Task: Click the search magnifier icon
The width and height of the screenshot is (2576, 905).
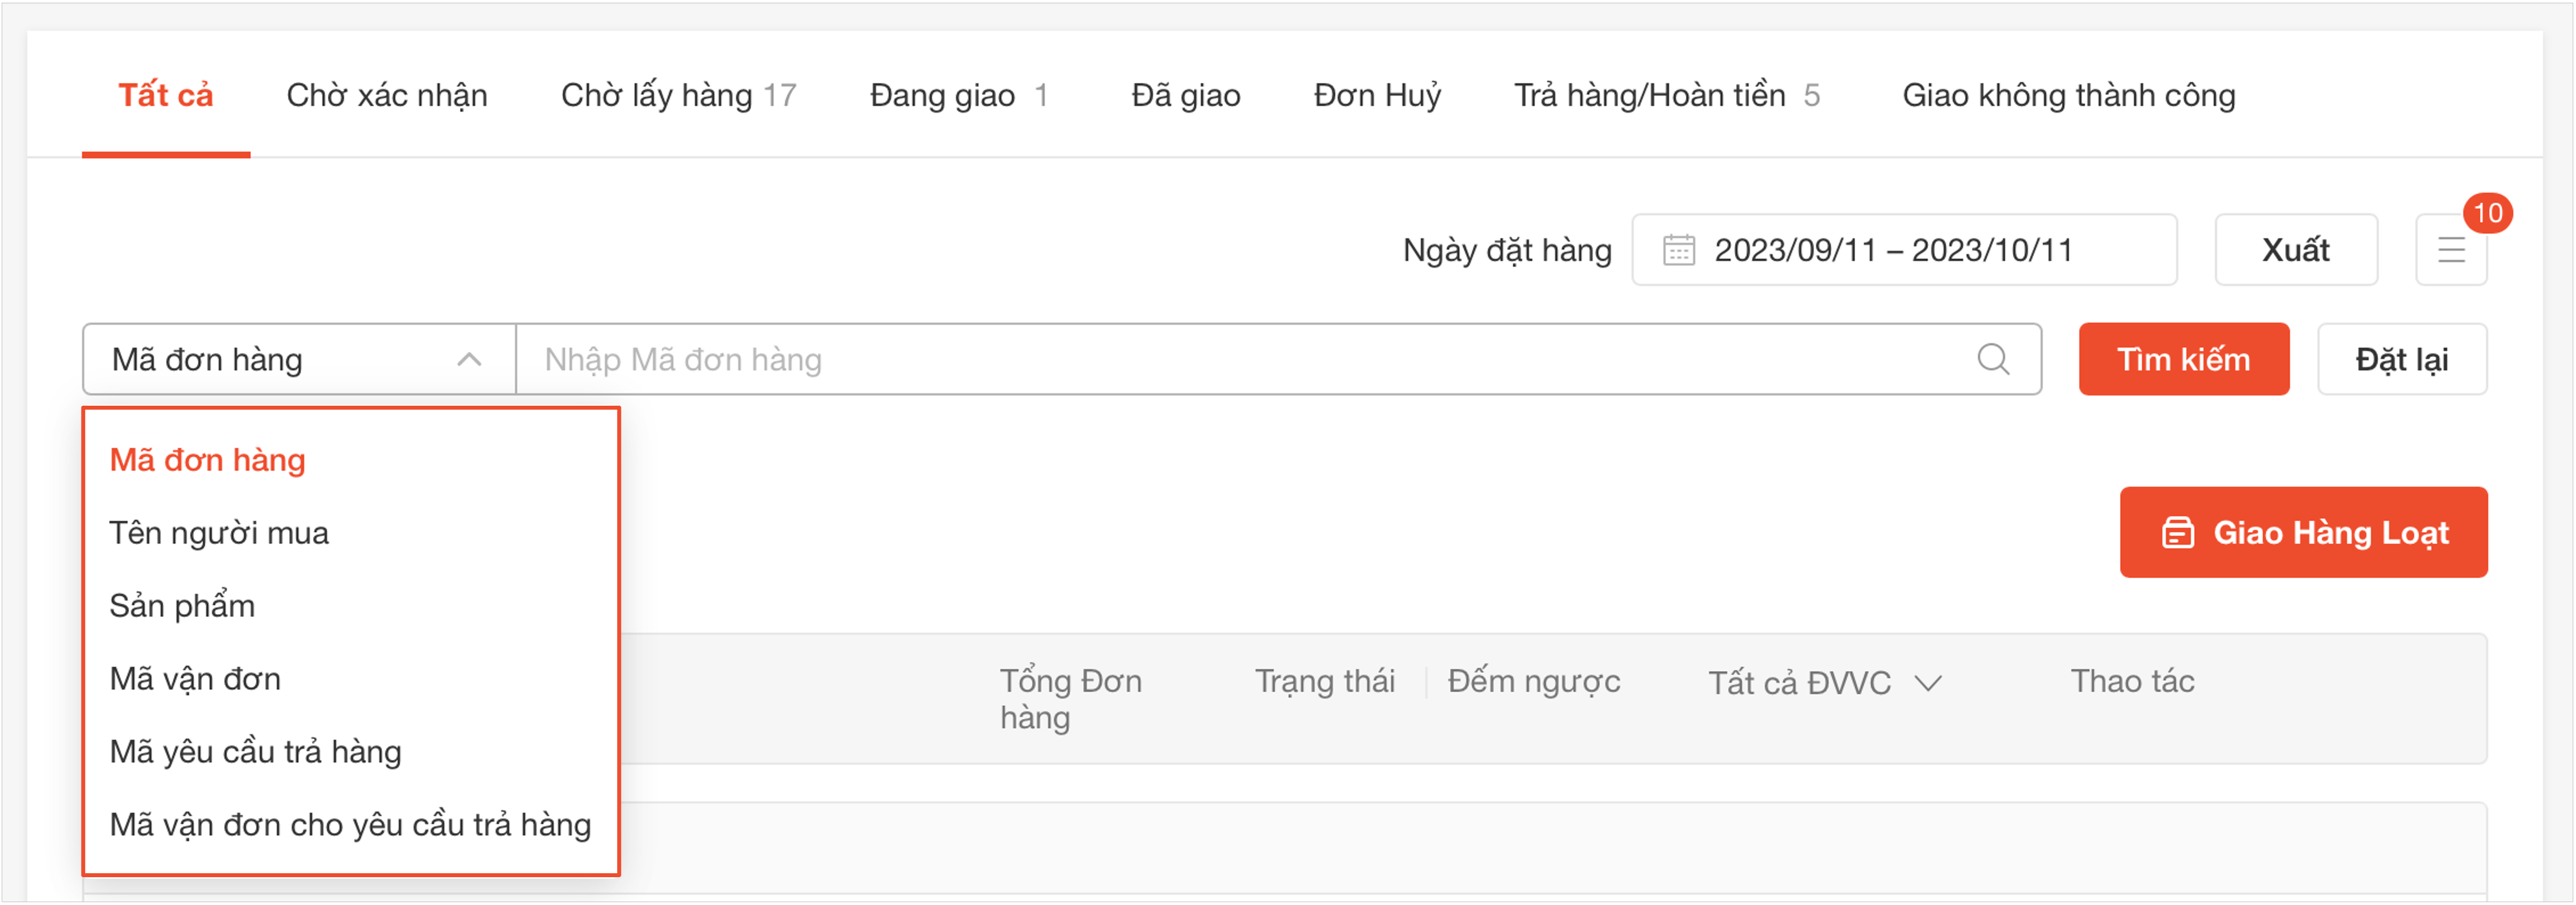Action: [x=1992, y=360]
